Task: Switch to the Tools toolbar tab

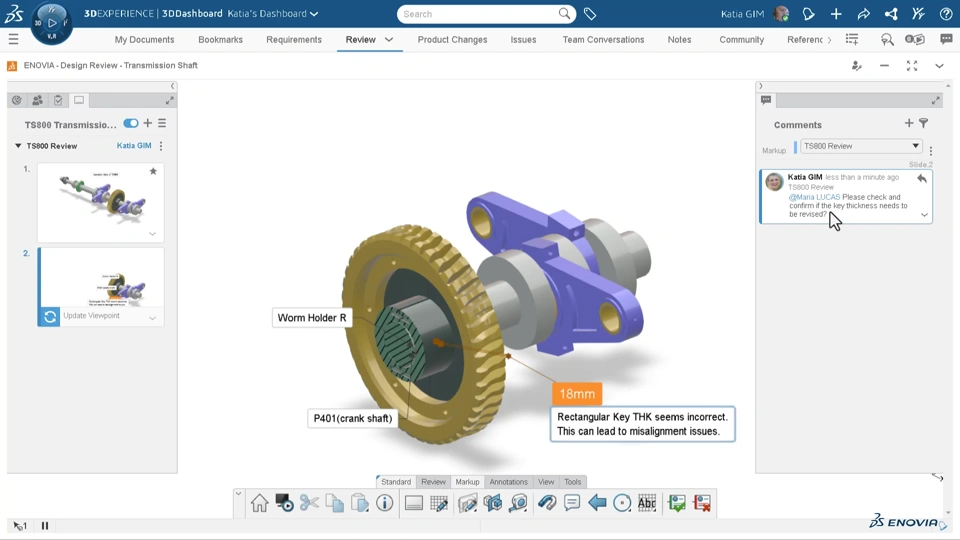Action: pyautogui.click(x=572, y=482)
